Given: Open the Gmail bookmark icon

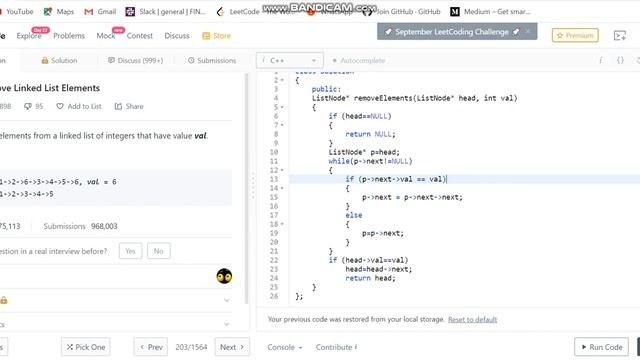Looking at the screenshot, I should coord(89,12).
